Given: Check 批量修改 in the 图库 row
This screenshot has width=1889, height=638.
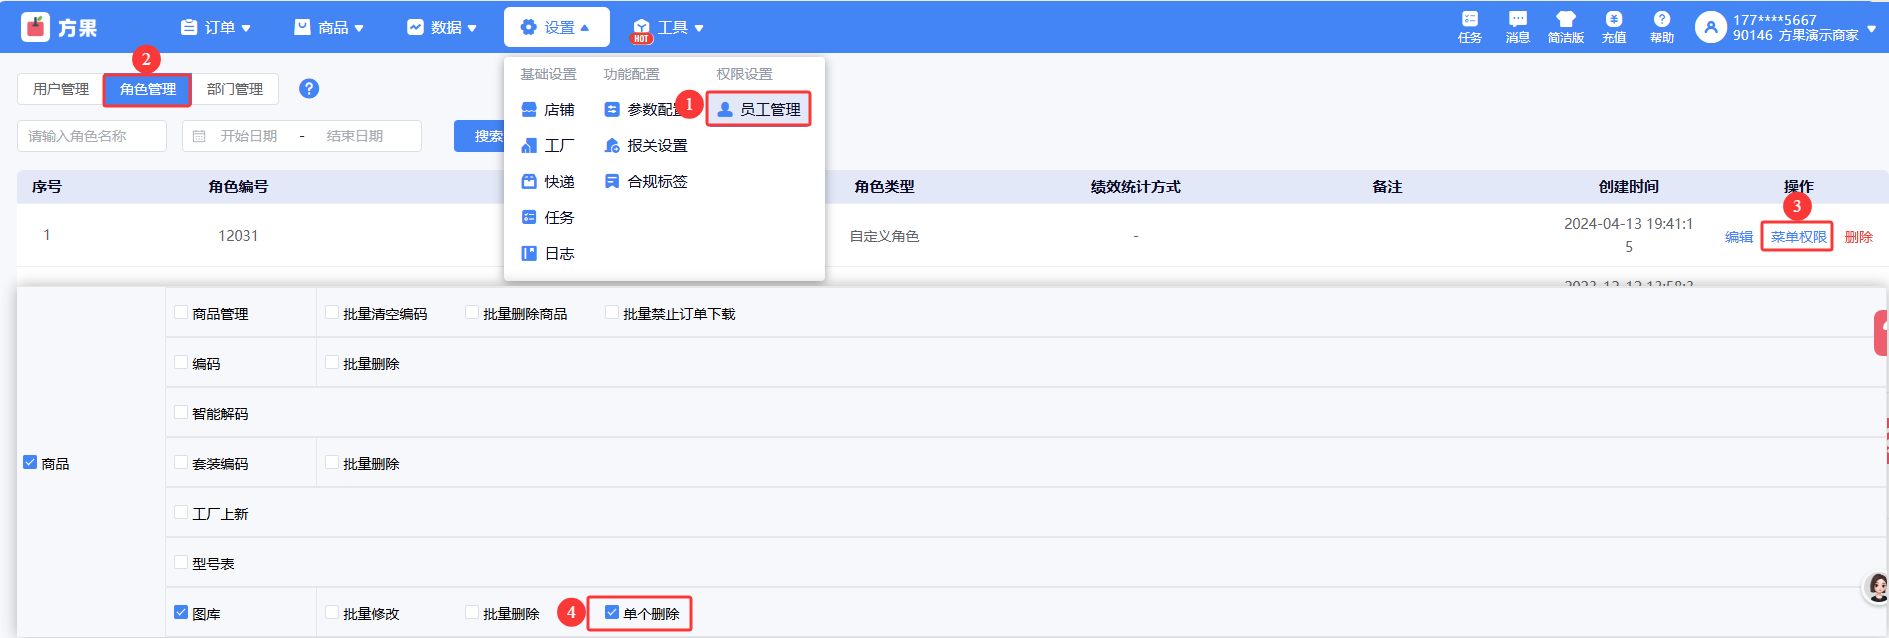Looking at the screenshot, I should point(332,612).
